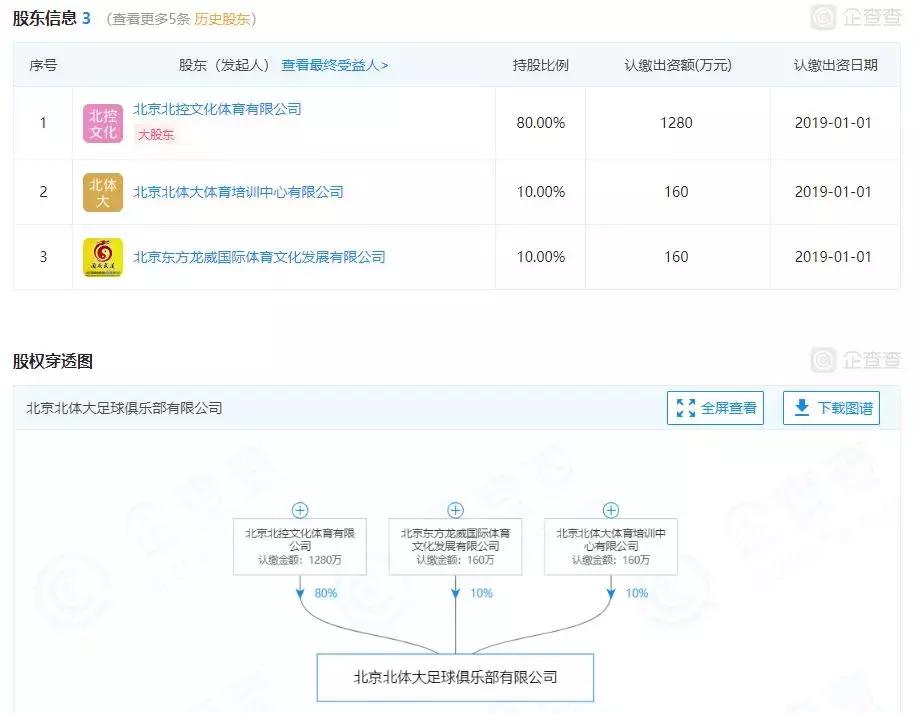Click the 东方龙威 shareholder logo
917x713 pixels.
click(x=102, y=257)
